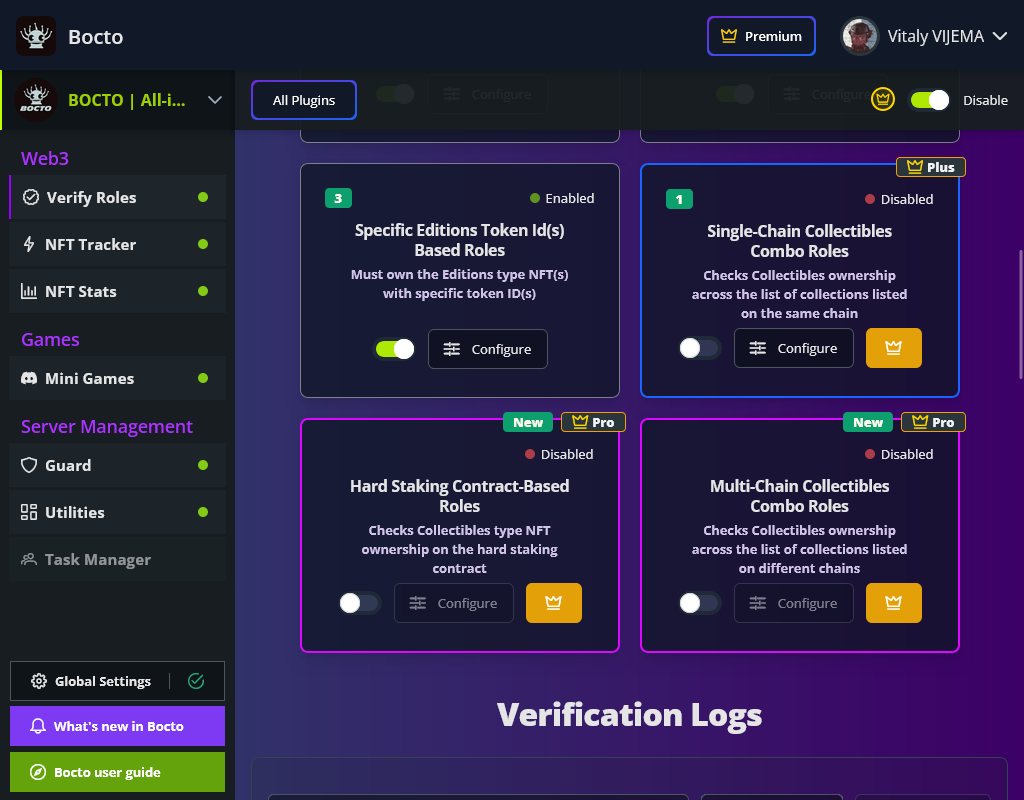The width and height of the screenshot is (1024, 800).
Task: Click the Global Settings gear icon
Action: pyautogui.click(x=39, y=681)
